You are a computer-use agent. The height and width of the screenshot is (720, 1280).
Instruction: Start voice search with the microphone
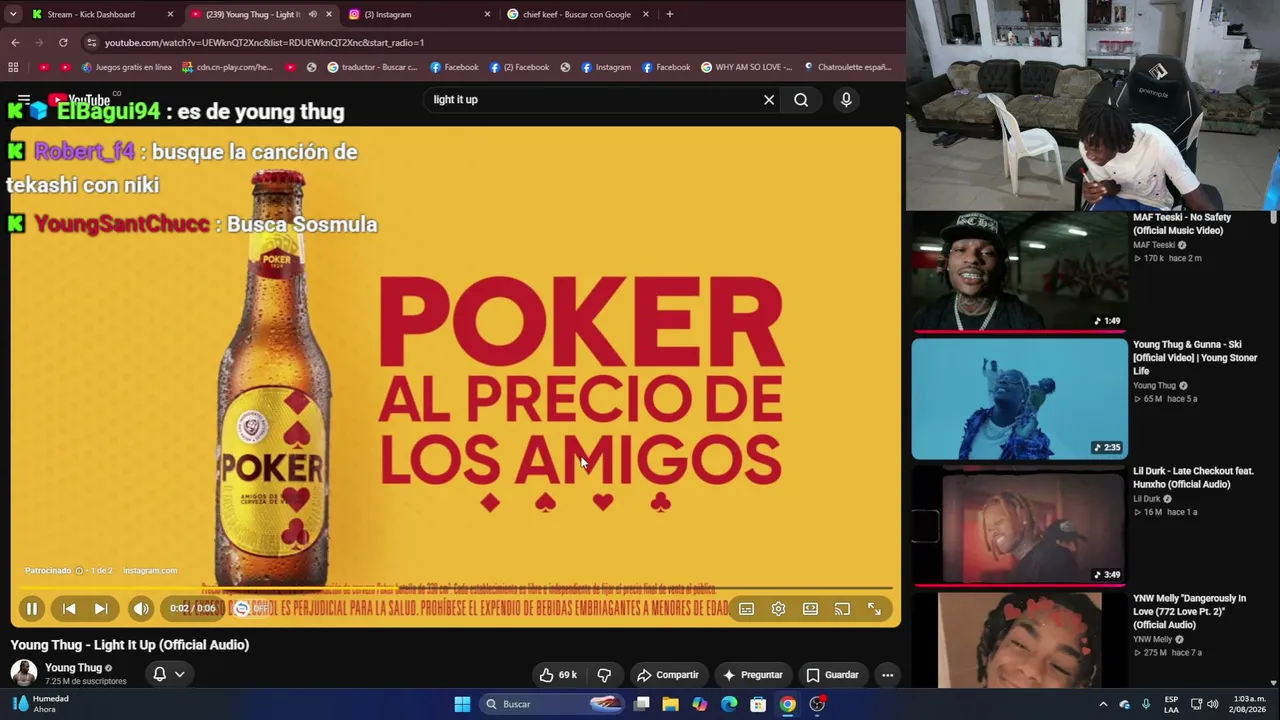point(846,100)
